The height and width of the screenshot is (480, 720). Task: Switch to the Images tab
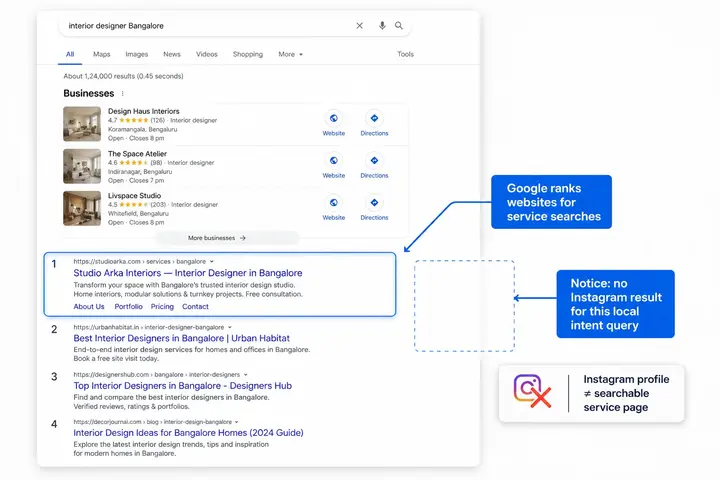click(x=137, y=54)
